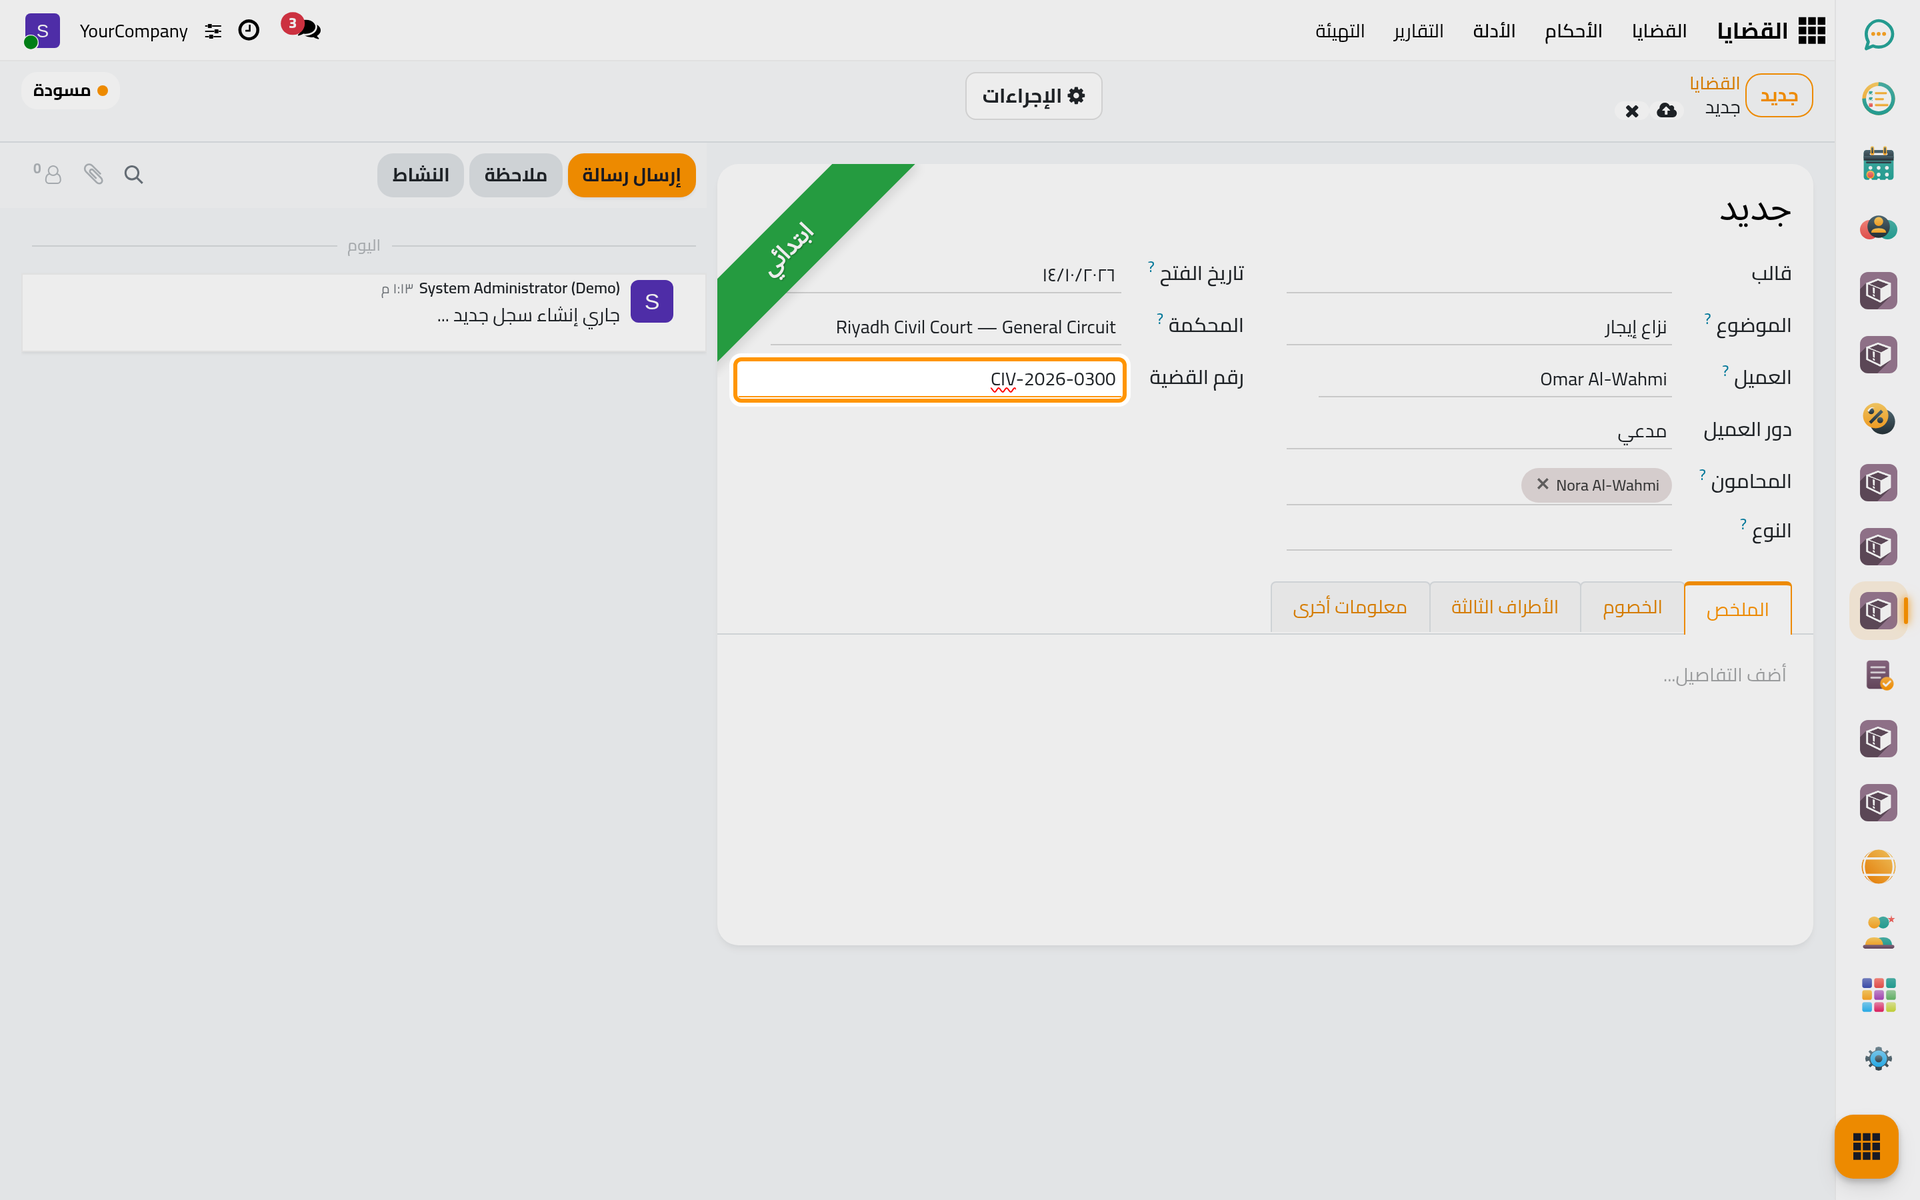Open the الأدلة menu
Image resolution: width=1920 pixels, height=1200 pixels.
[x=1494, y=31]
